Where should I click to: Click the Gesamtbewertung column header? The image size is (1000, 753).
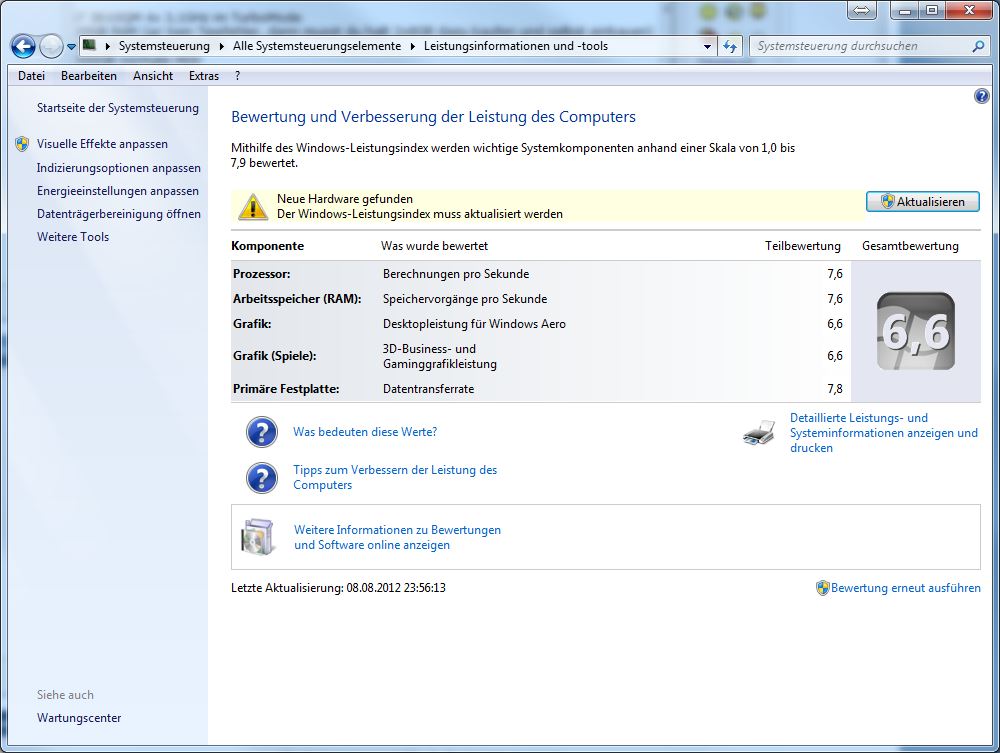(x=910, y=246)
